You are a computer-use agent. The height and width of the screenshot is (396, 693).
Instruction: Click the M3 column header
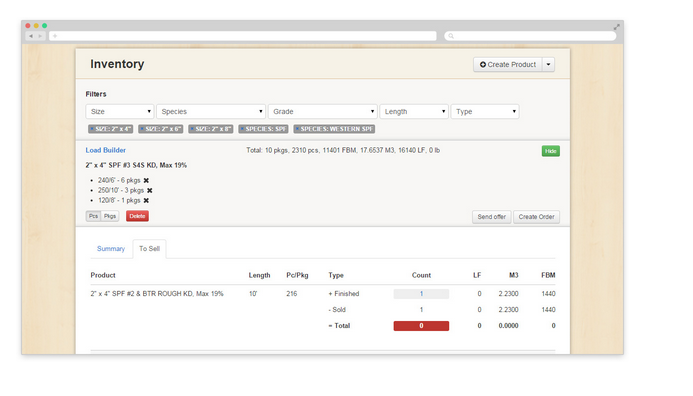click(x=514, y=275)
